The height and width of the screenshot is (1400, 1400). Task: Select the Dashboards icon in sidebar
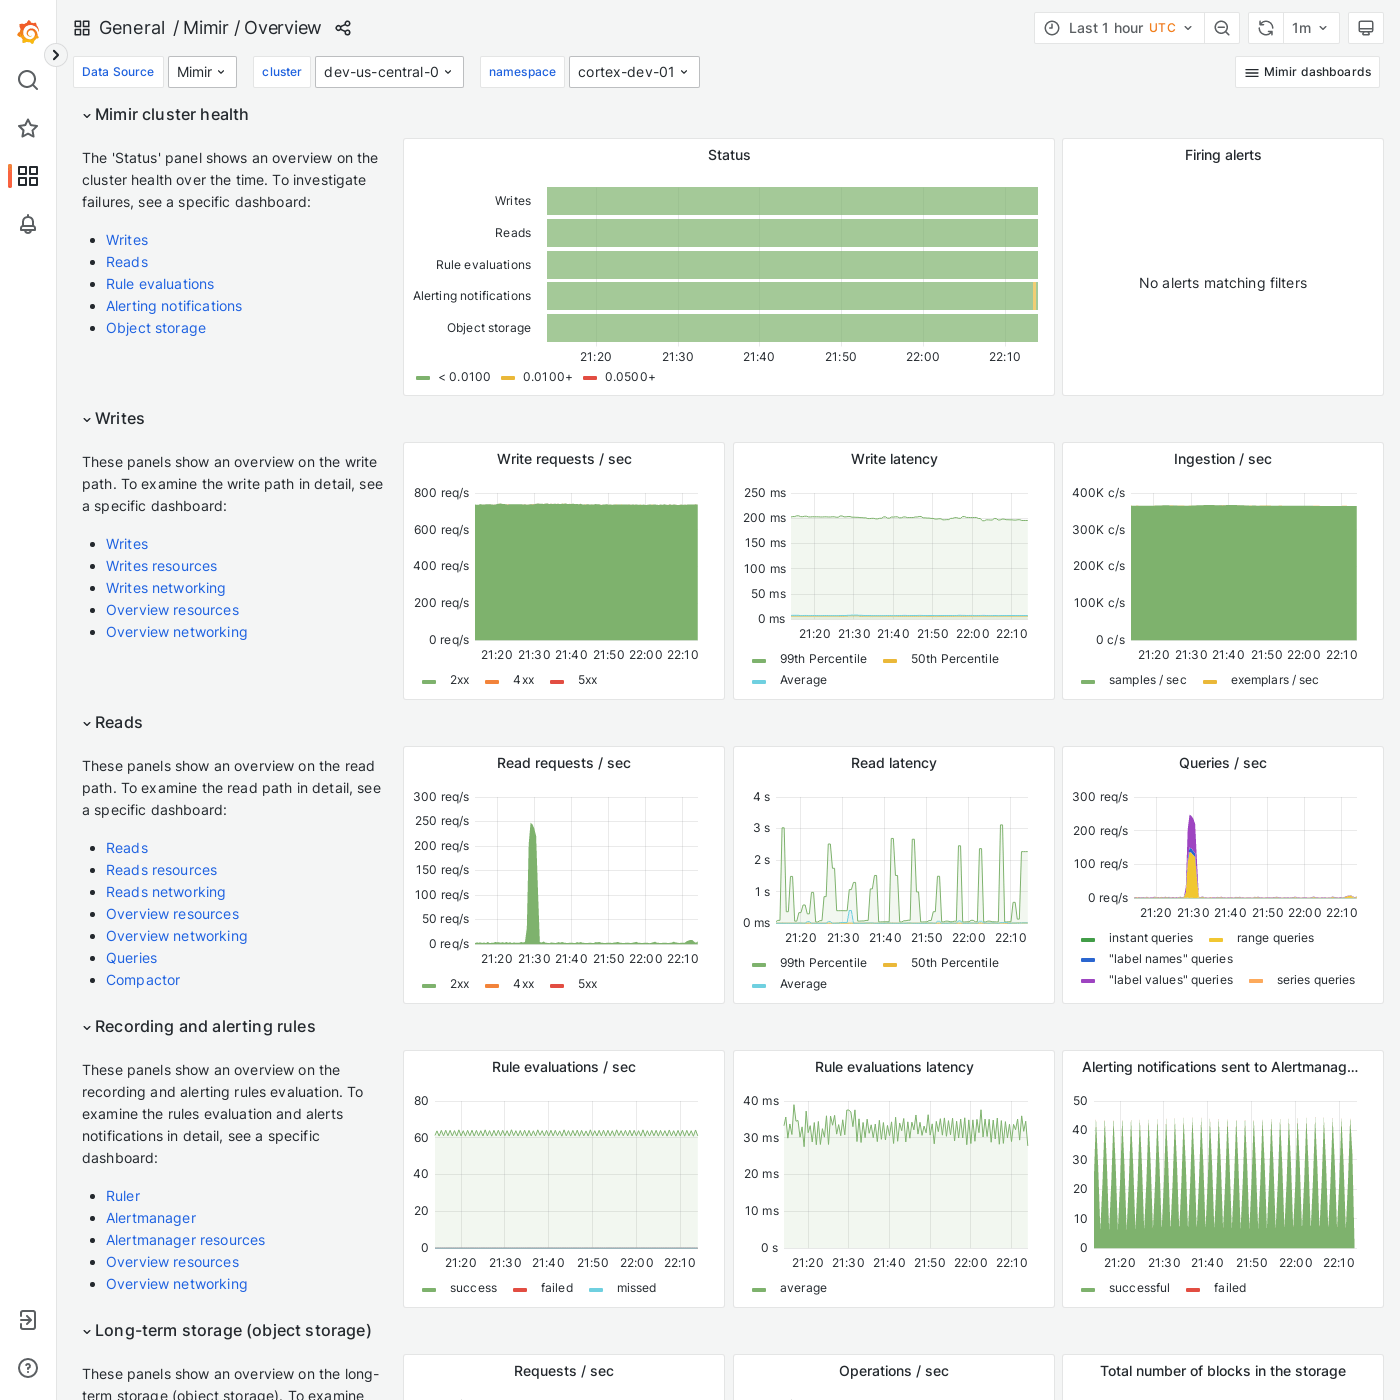pyautogui.click(x=27, y=176)
